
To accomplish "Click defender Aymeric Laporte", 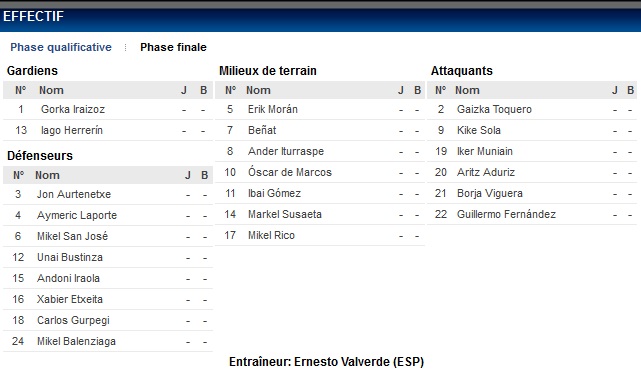I will (77, 215).
